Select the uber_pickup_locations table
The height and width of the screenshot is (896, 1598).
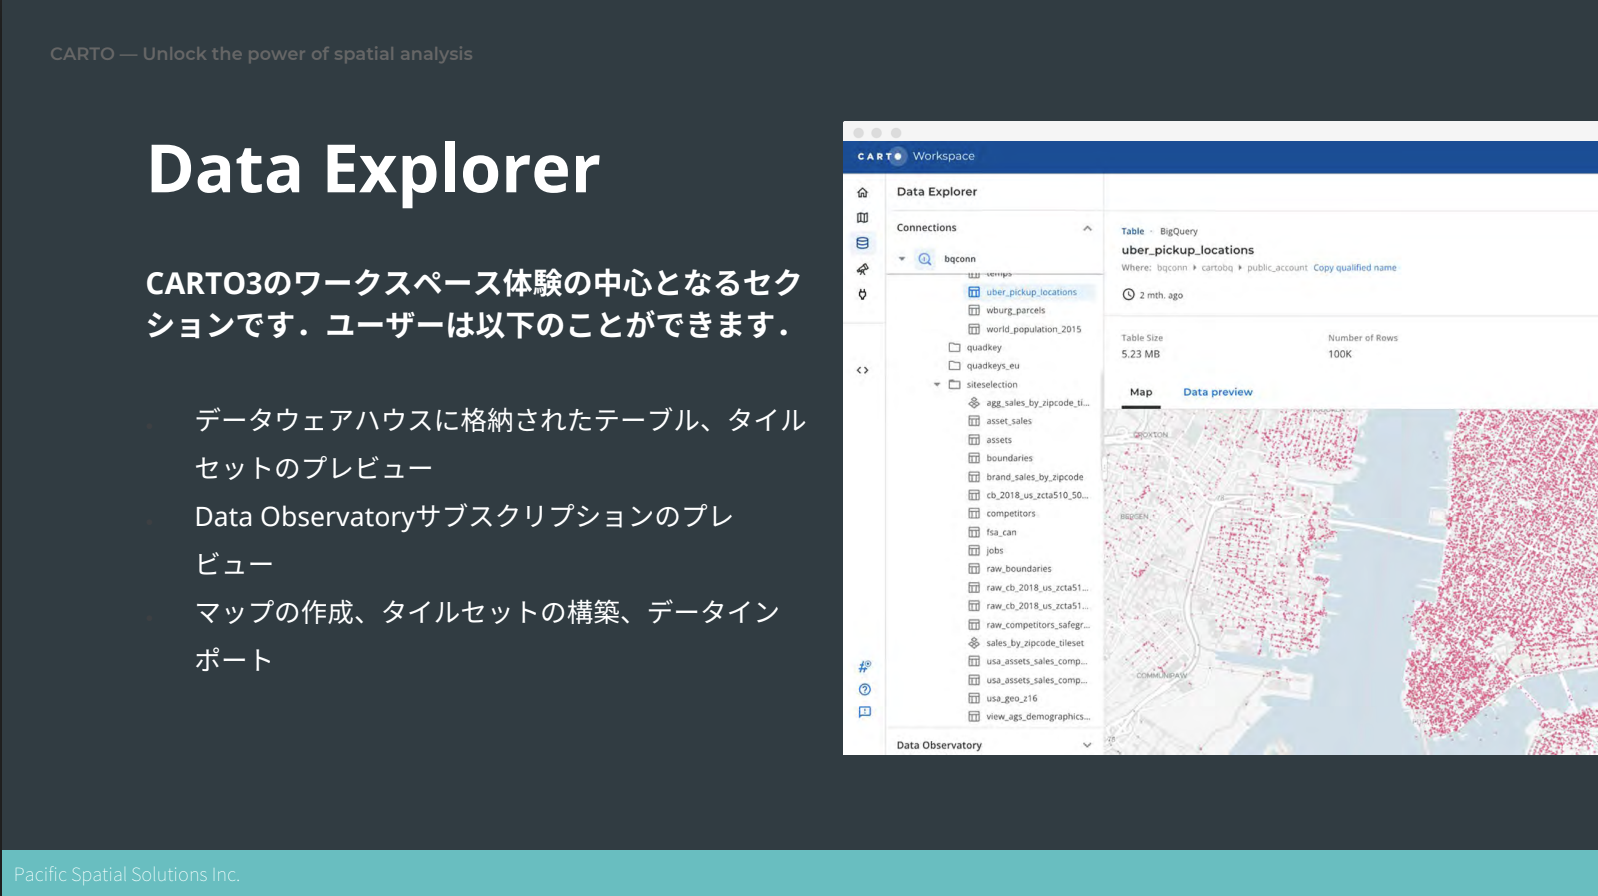click(1030, 292)
